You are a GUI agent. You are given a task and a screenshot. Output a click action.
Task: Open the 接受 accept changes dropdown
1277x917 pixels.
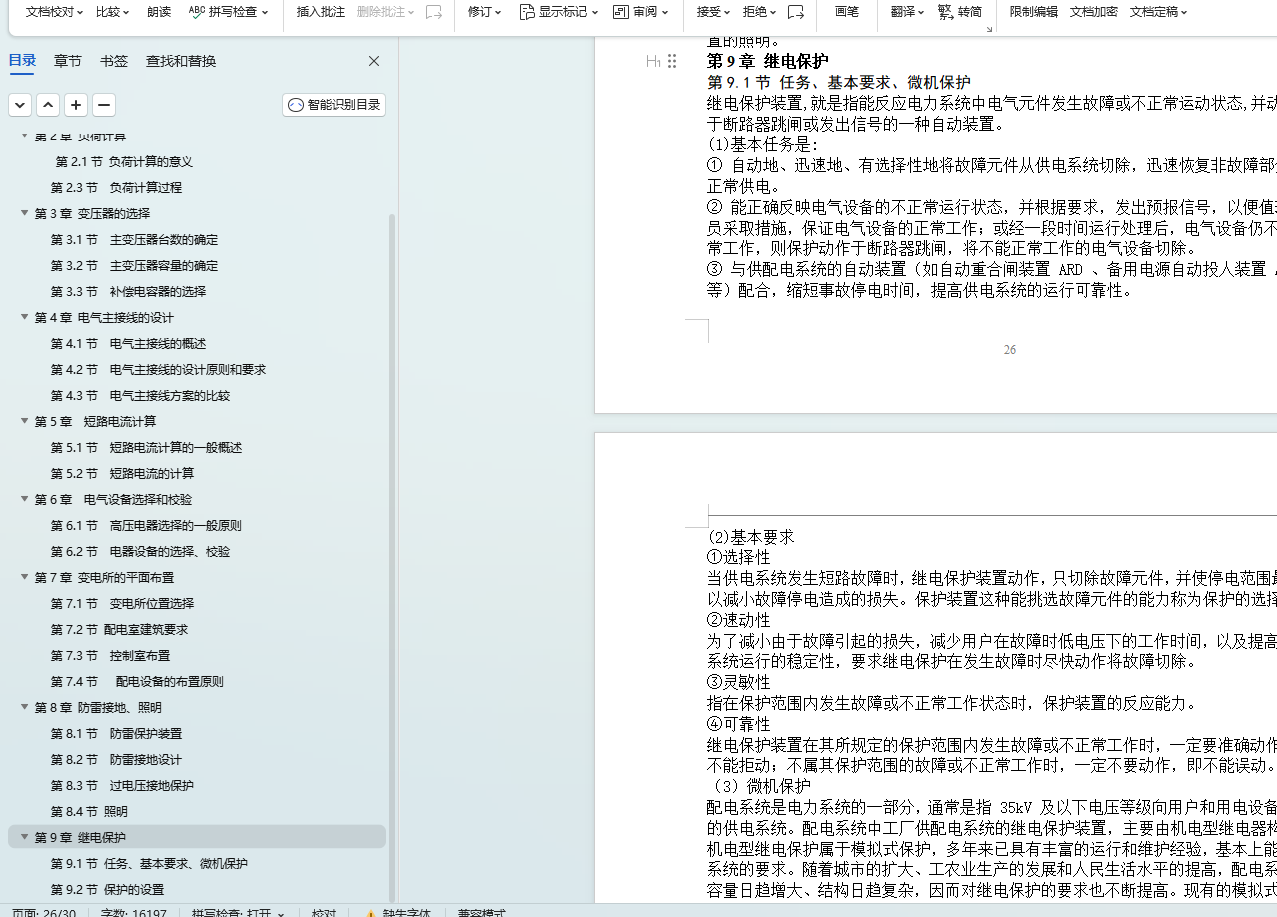[714, 12]
